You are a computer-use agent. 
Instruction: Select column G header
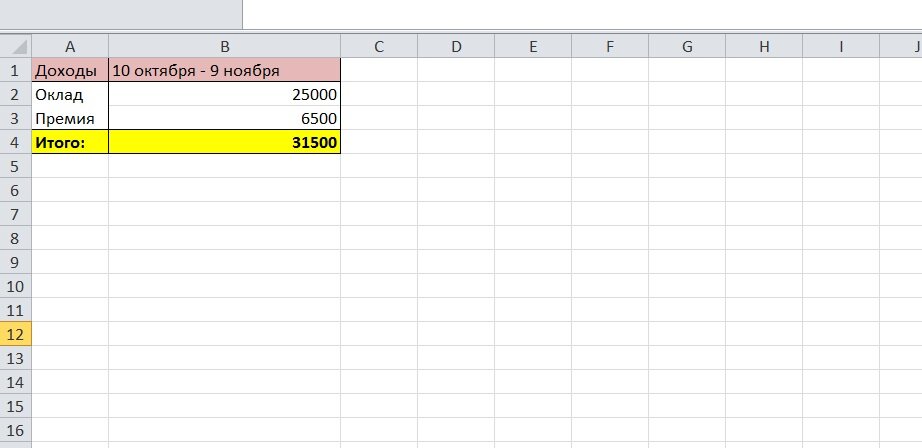[687, 46]
